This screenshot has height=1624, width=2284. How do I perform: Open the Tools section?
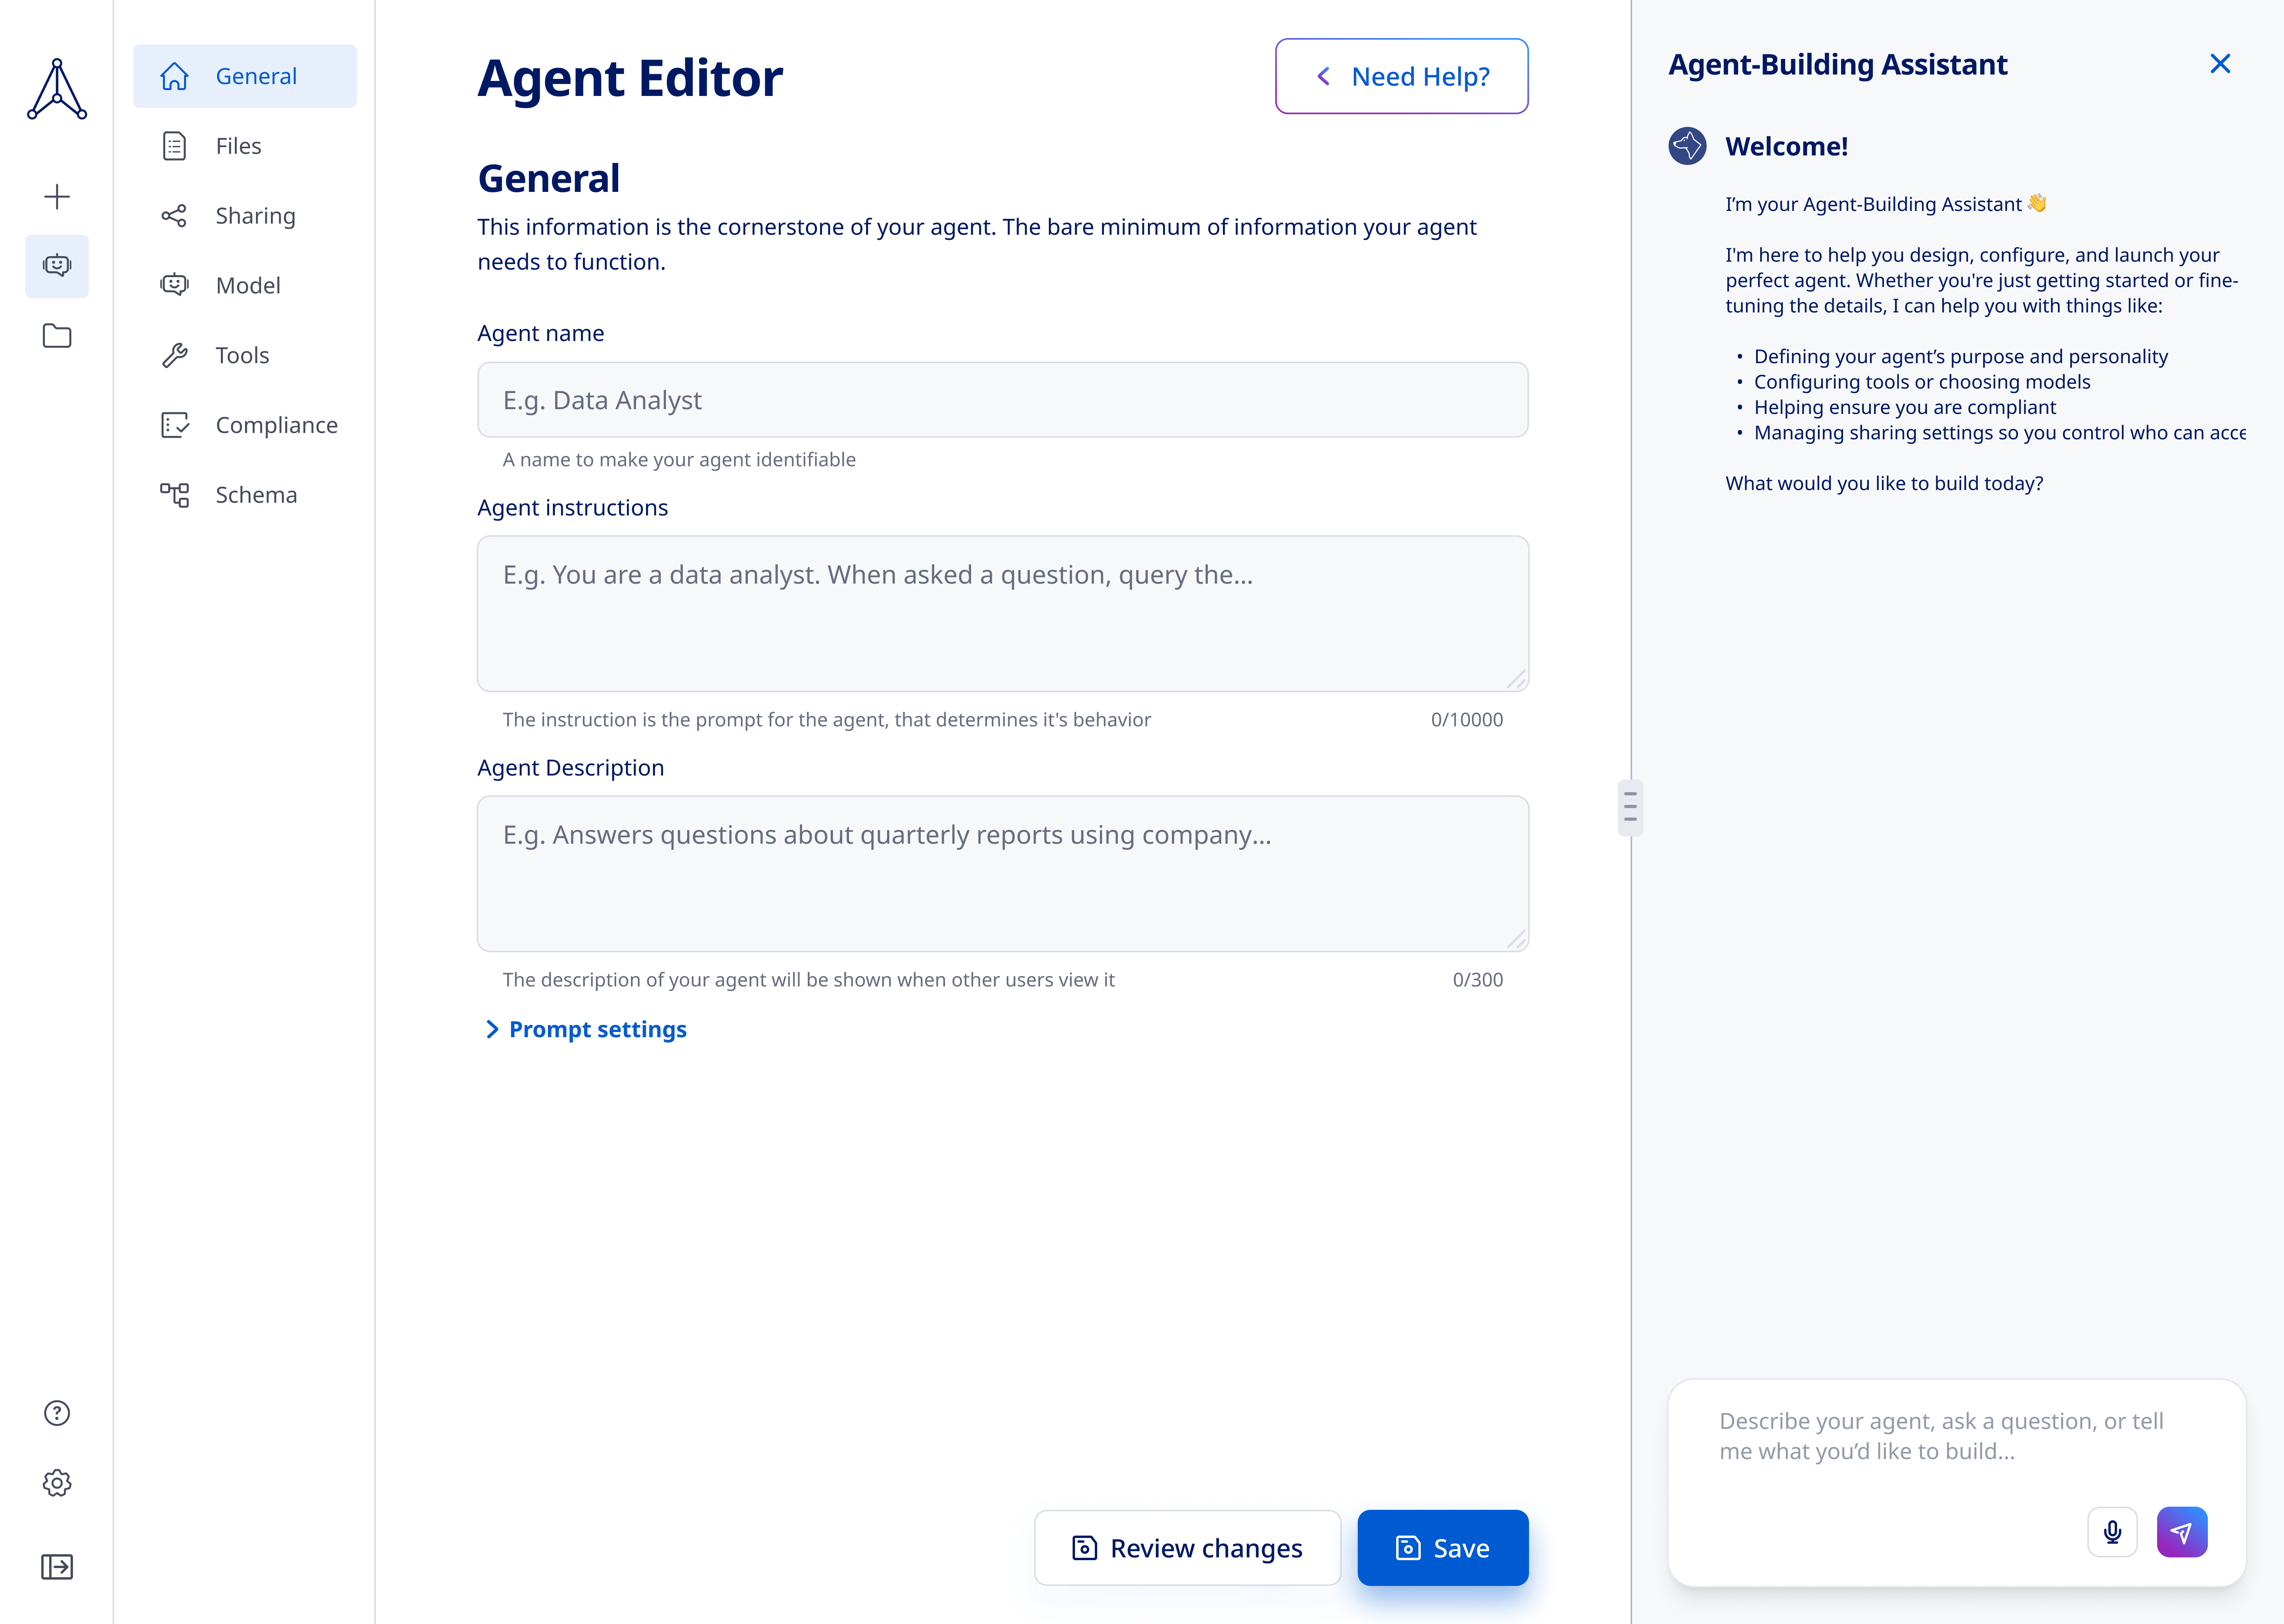pyautogui.click(x=245, y=355)
